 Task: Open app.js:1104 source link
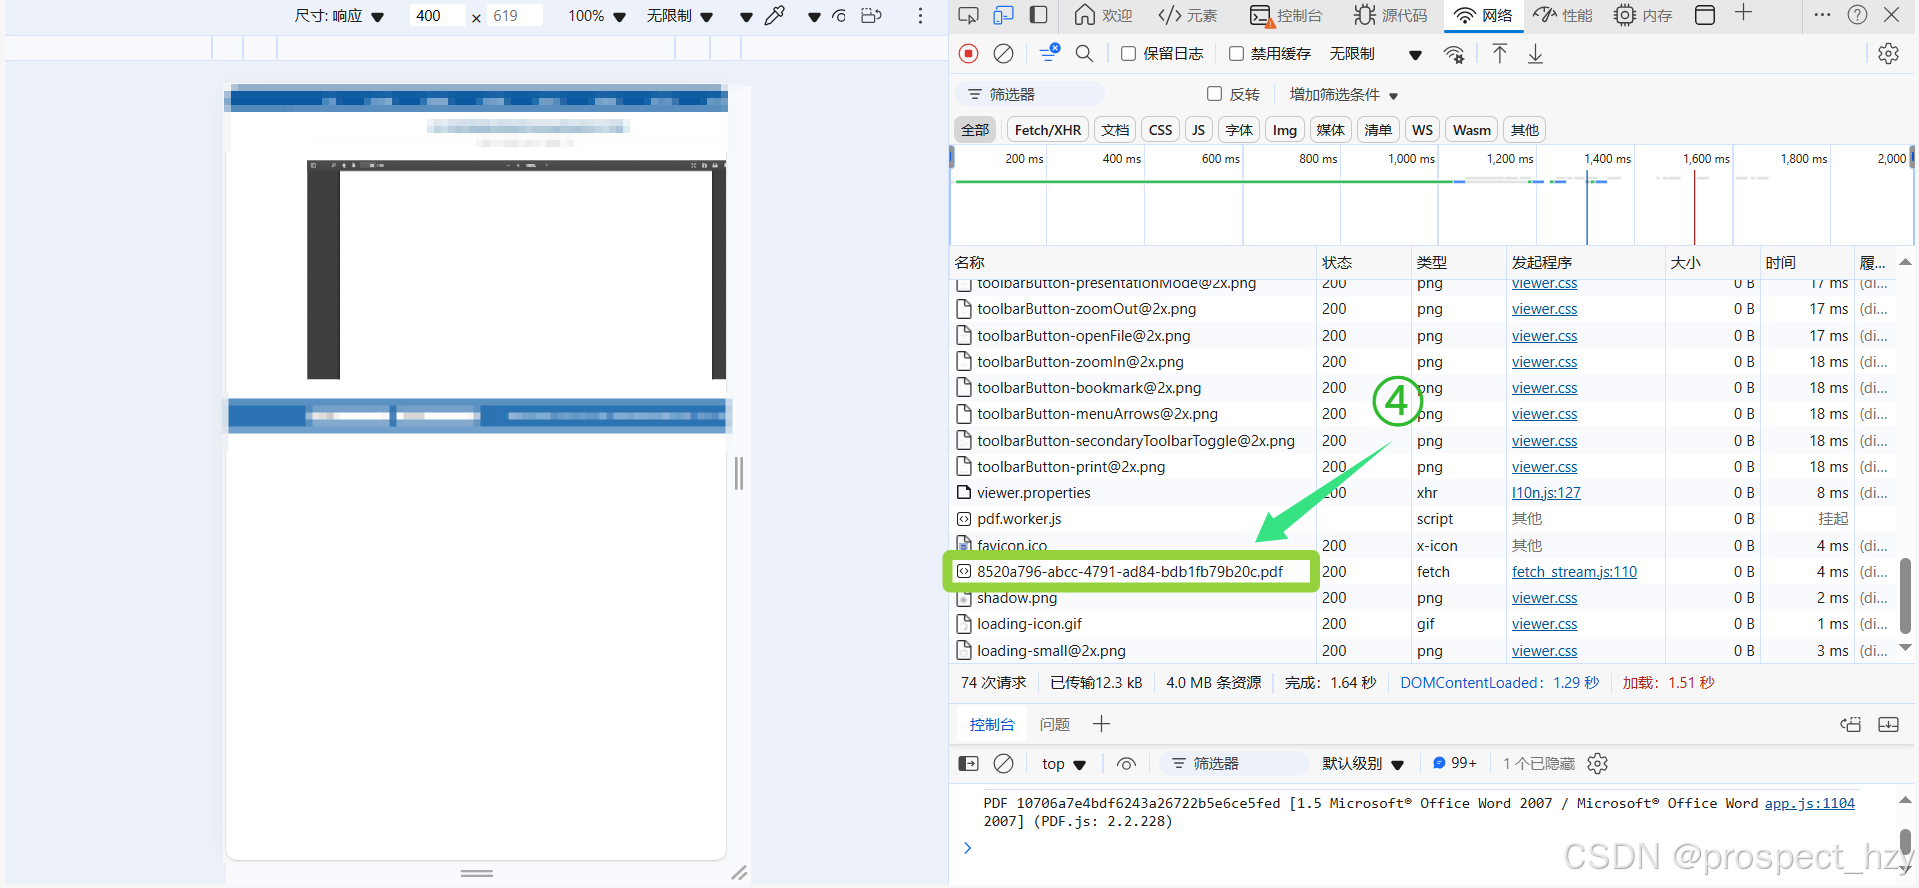(1809, 803)
